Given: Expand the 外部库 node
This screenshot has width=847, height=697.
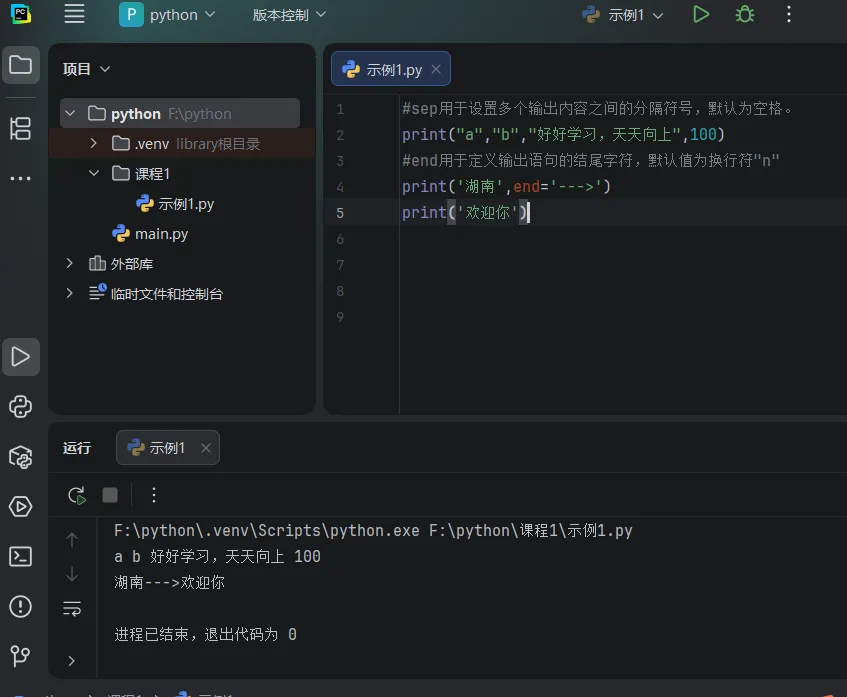Looking at the screenshot, I should click(70, 263).
